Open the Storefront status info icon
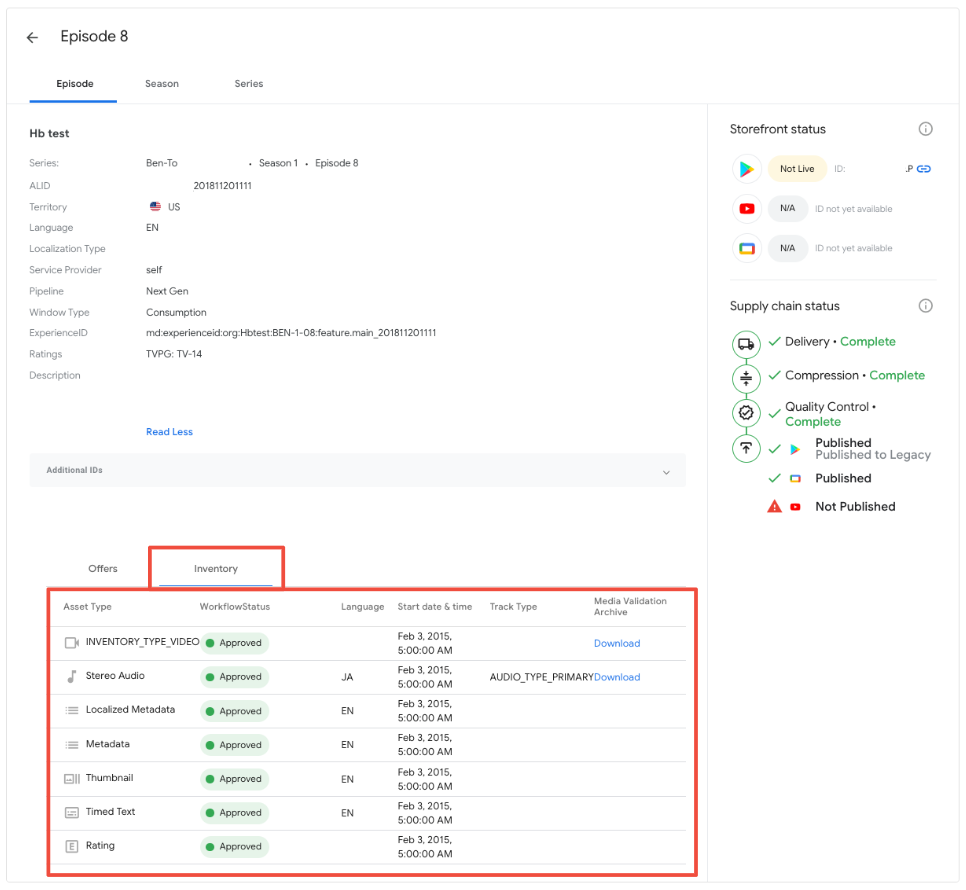Viewport: 966px width, 890px height. tap(925, 129)
